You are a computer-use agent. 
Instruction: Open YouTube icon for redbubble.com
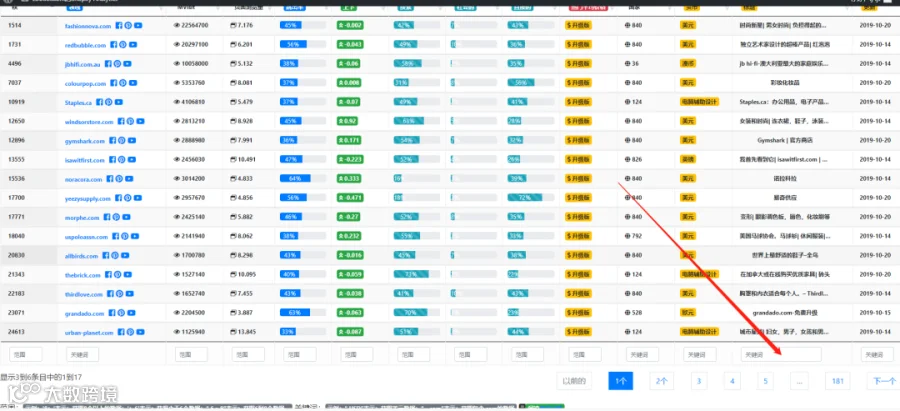pos(133,45)
